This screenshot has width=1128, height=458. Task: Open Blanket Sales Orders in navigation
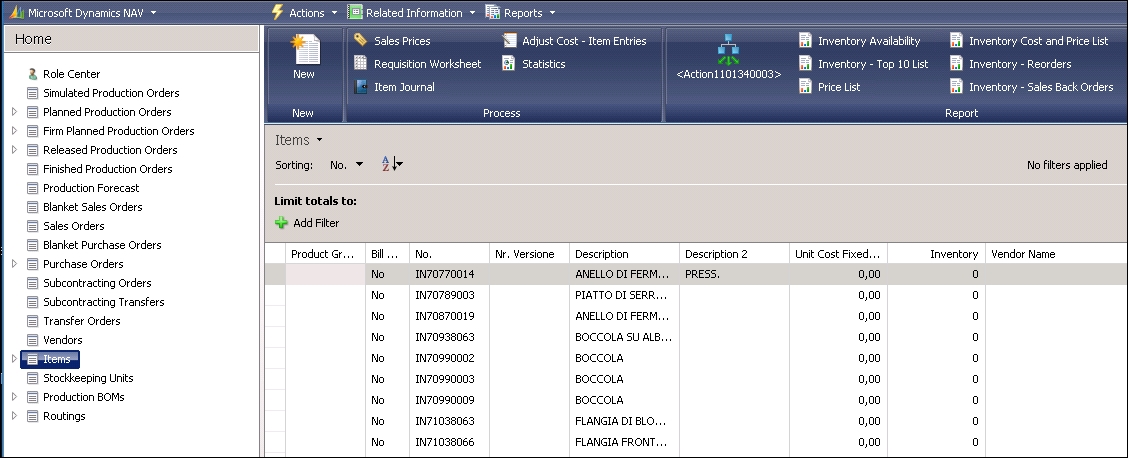point(93,207)
